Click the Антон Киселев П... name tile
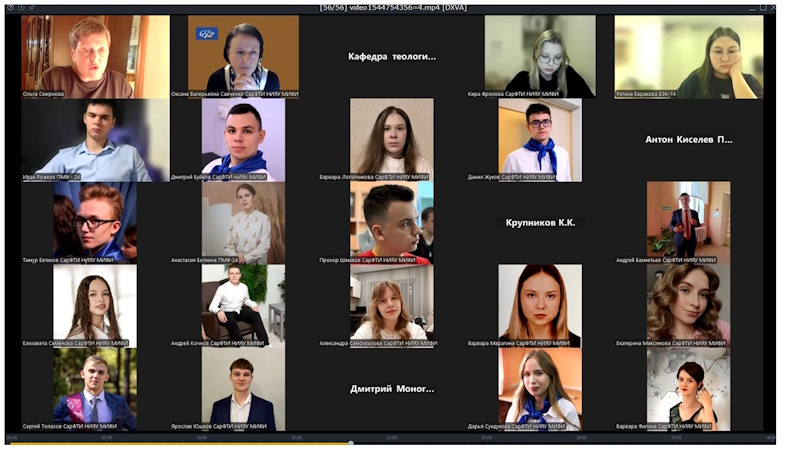This screenshot has width=800, height=450. 688,140
